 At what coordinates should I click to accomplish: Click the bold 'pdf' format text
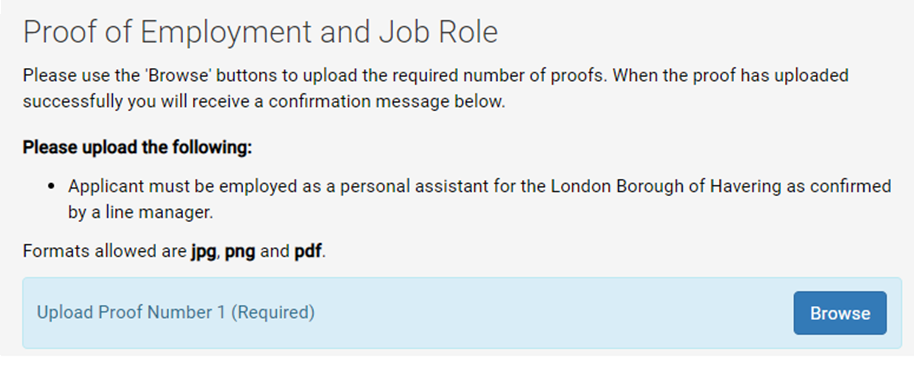click(308, 252)
